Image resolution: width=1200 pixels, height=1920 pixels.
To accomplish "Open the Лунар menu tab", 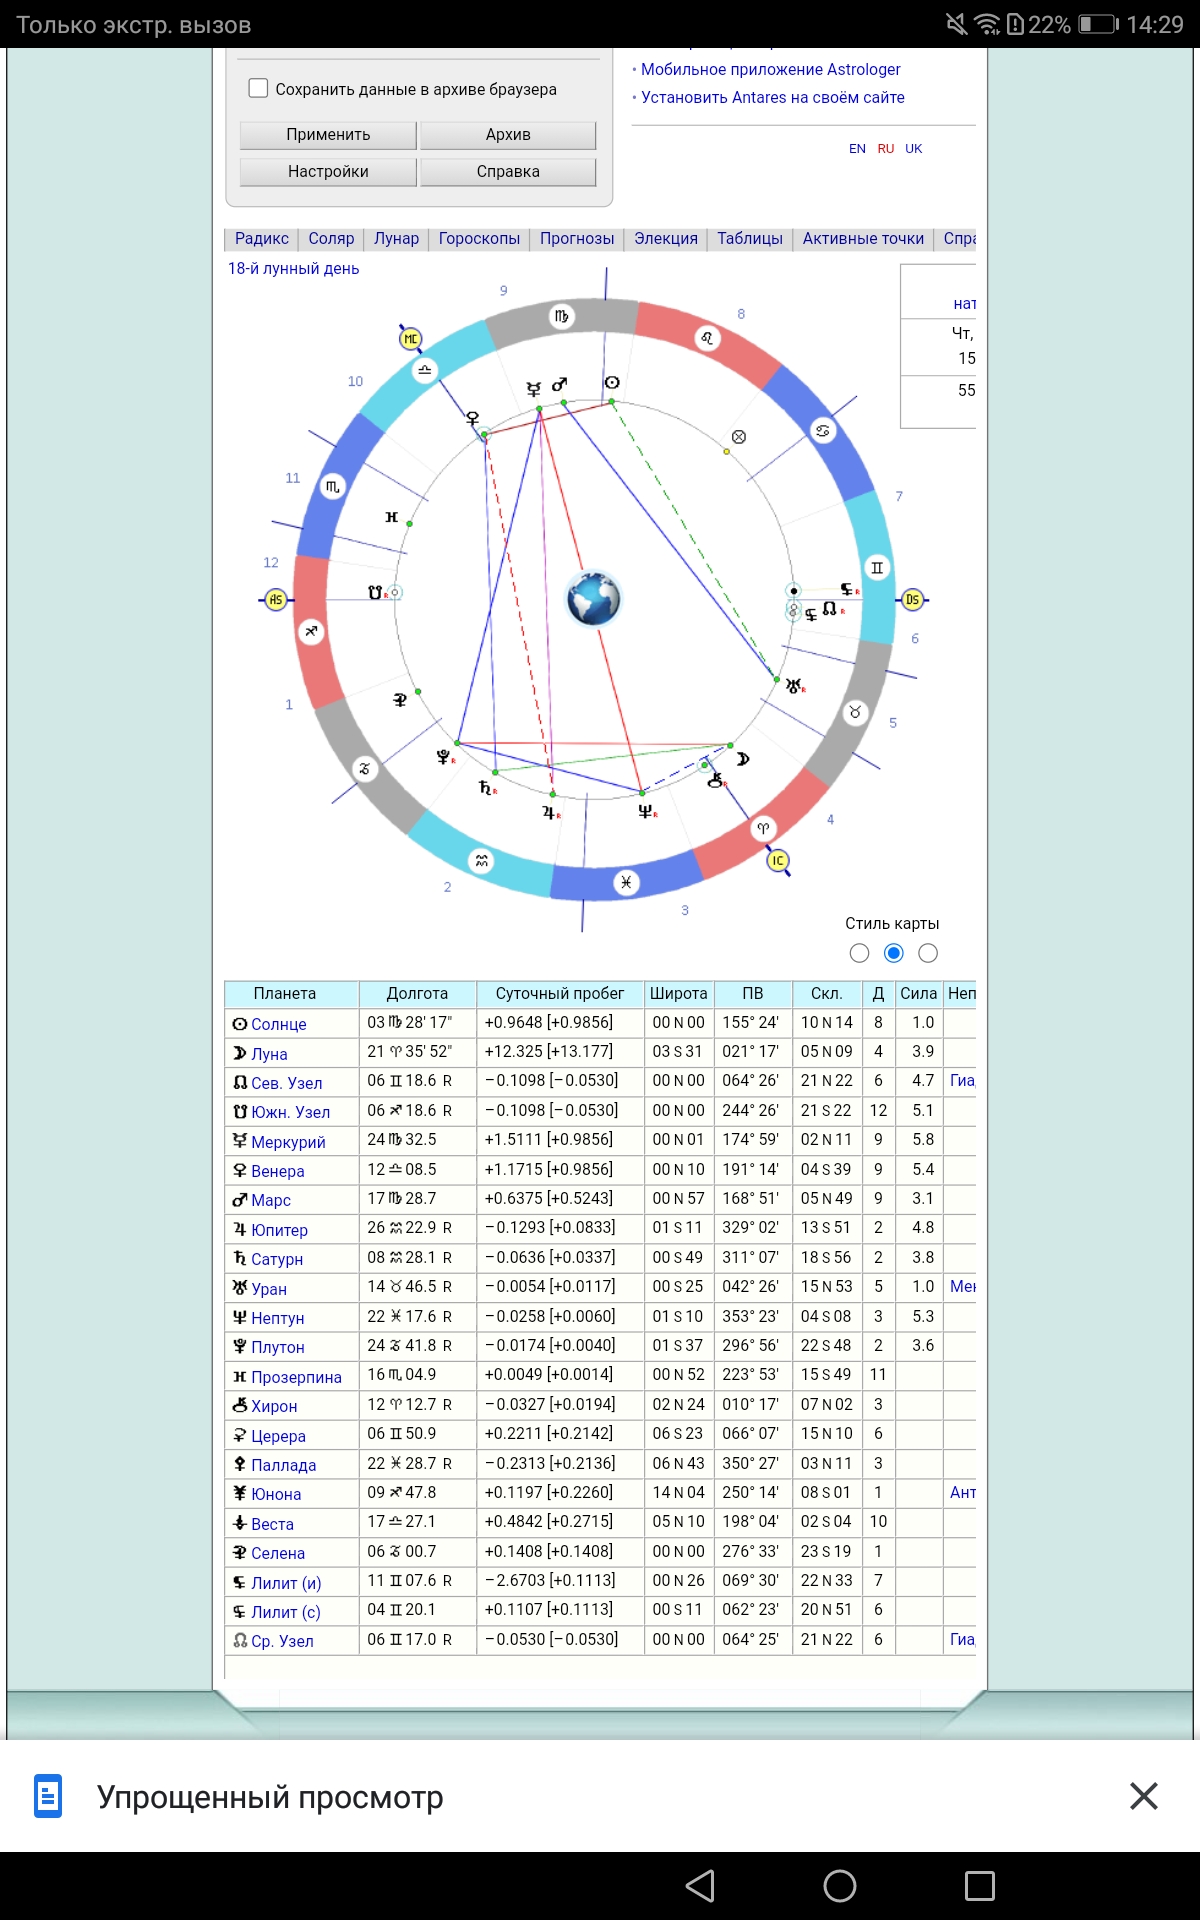I will tap(396, 239).
